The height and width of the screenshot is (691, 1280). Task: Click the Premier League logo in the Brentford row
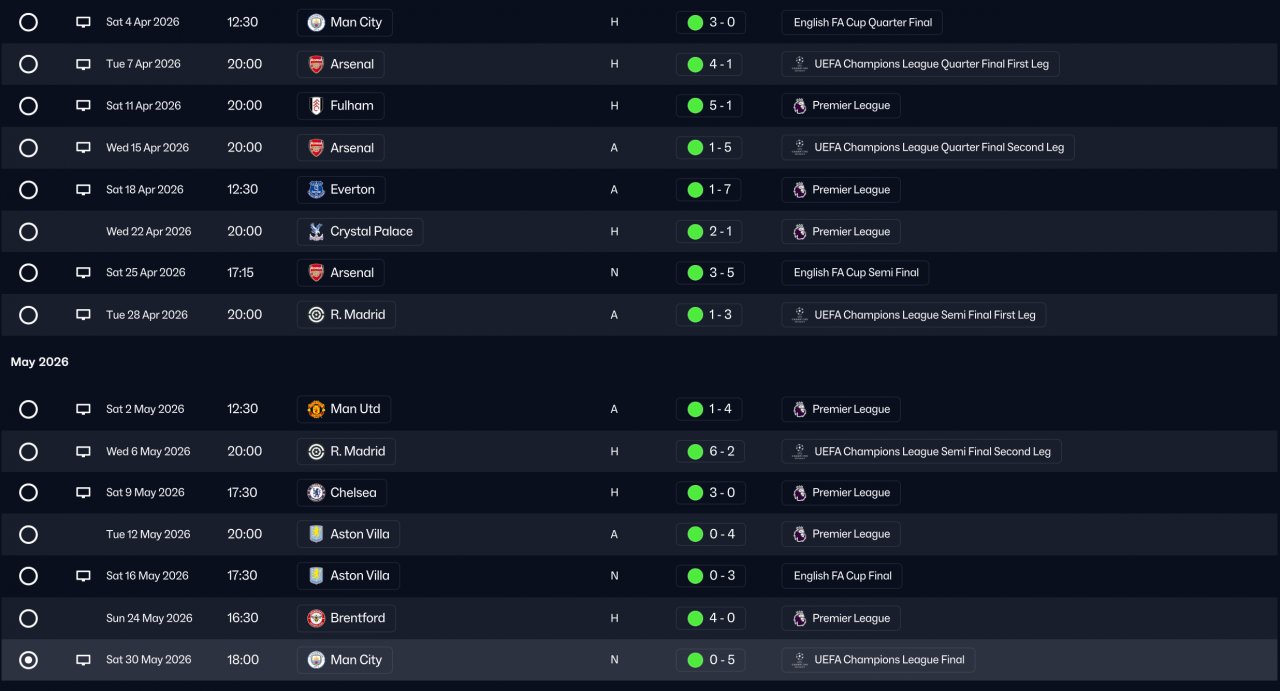799,618
